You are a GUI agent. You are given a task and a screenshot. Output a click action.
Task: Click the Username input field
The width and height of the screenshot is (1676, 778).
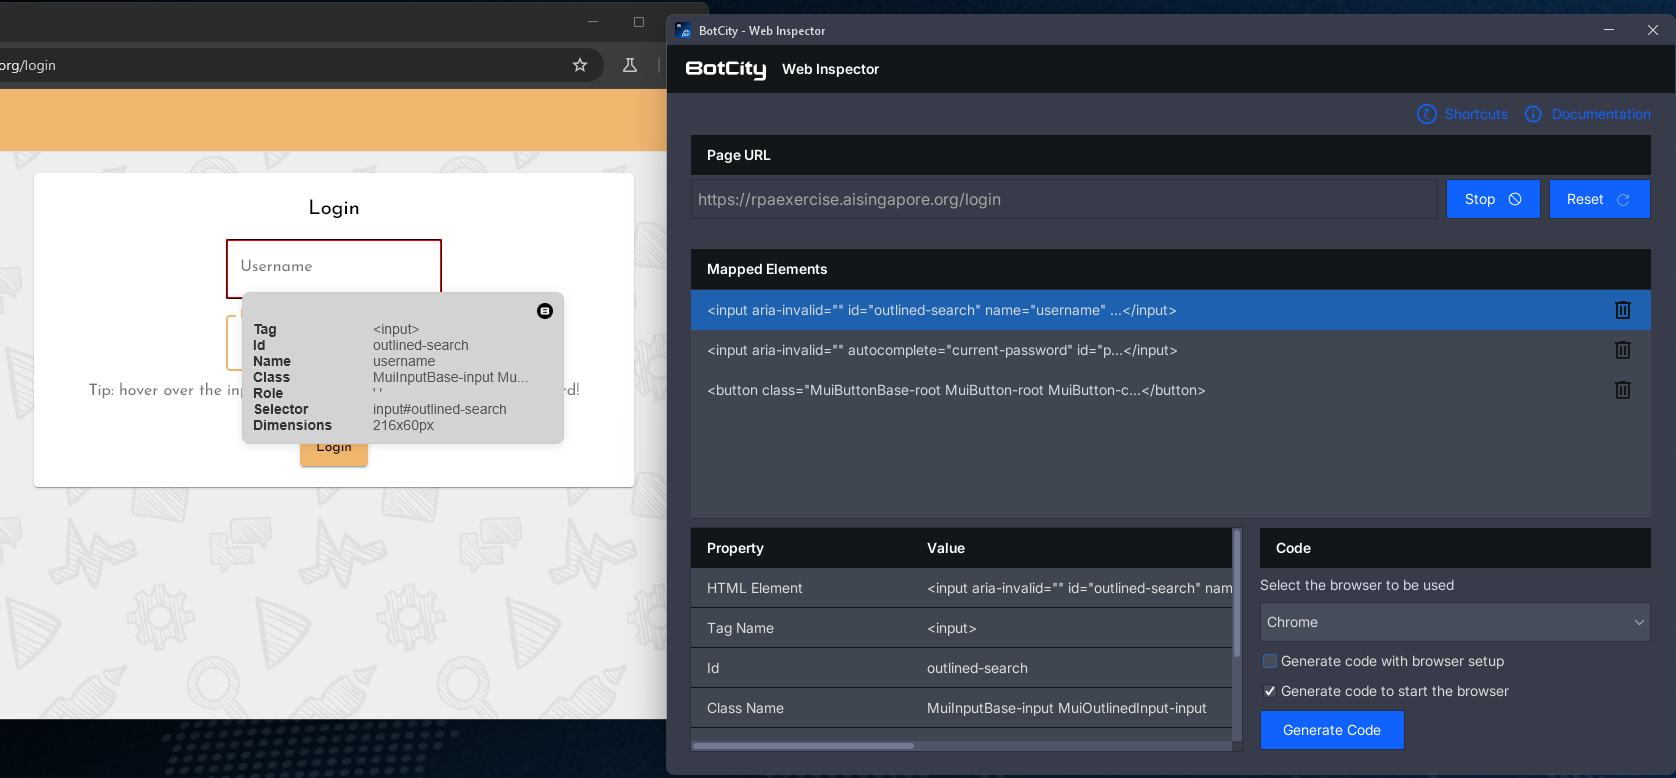[x=333, y=267]
